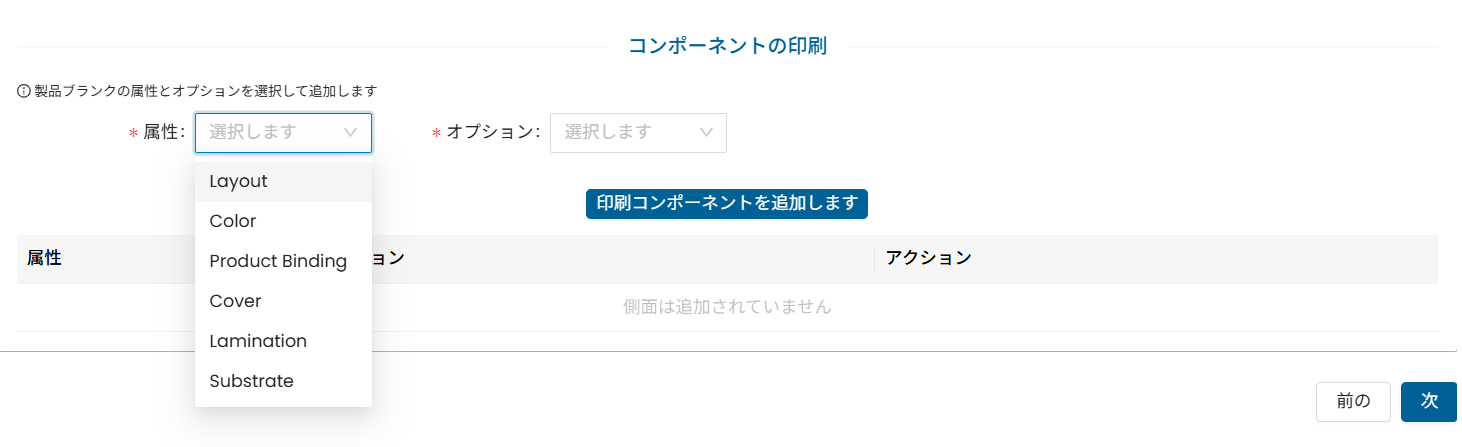The height and width of the screenshot is (447, 1462).
Task: Click the 属性 table column header
Action: (x=44, y=259)
